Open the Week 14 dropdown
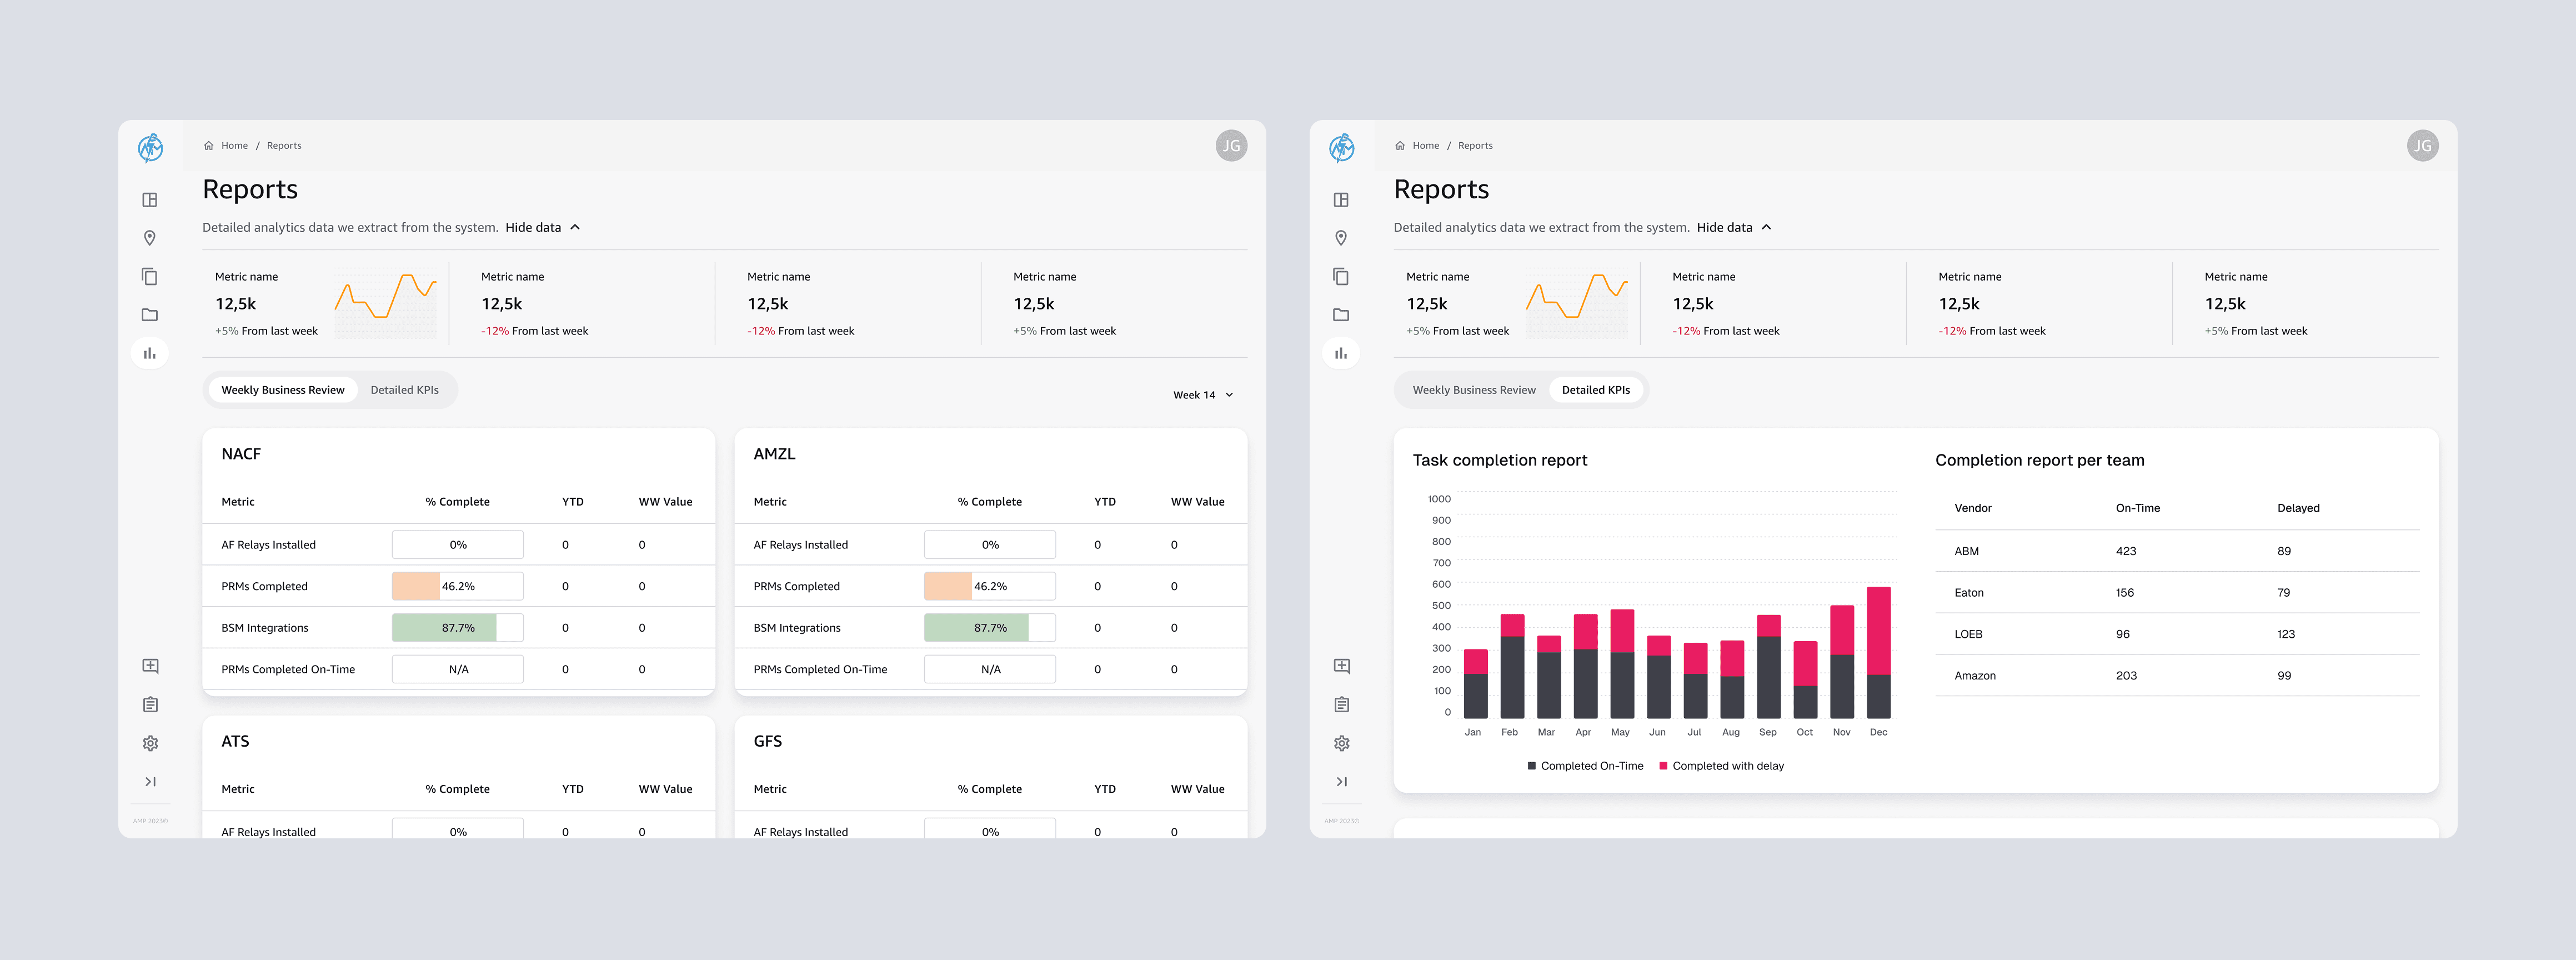Viewport: 2576px width, 960px height. (1203, 395)
